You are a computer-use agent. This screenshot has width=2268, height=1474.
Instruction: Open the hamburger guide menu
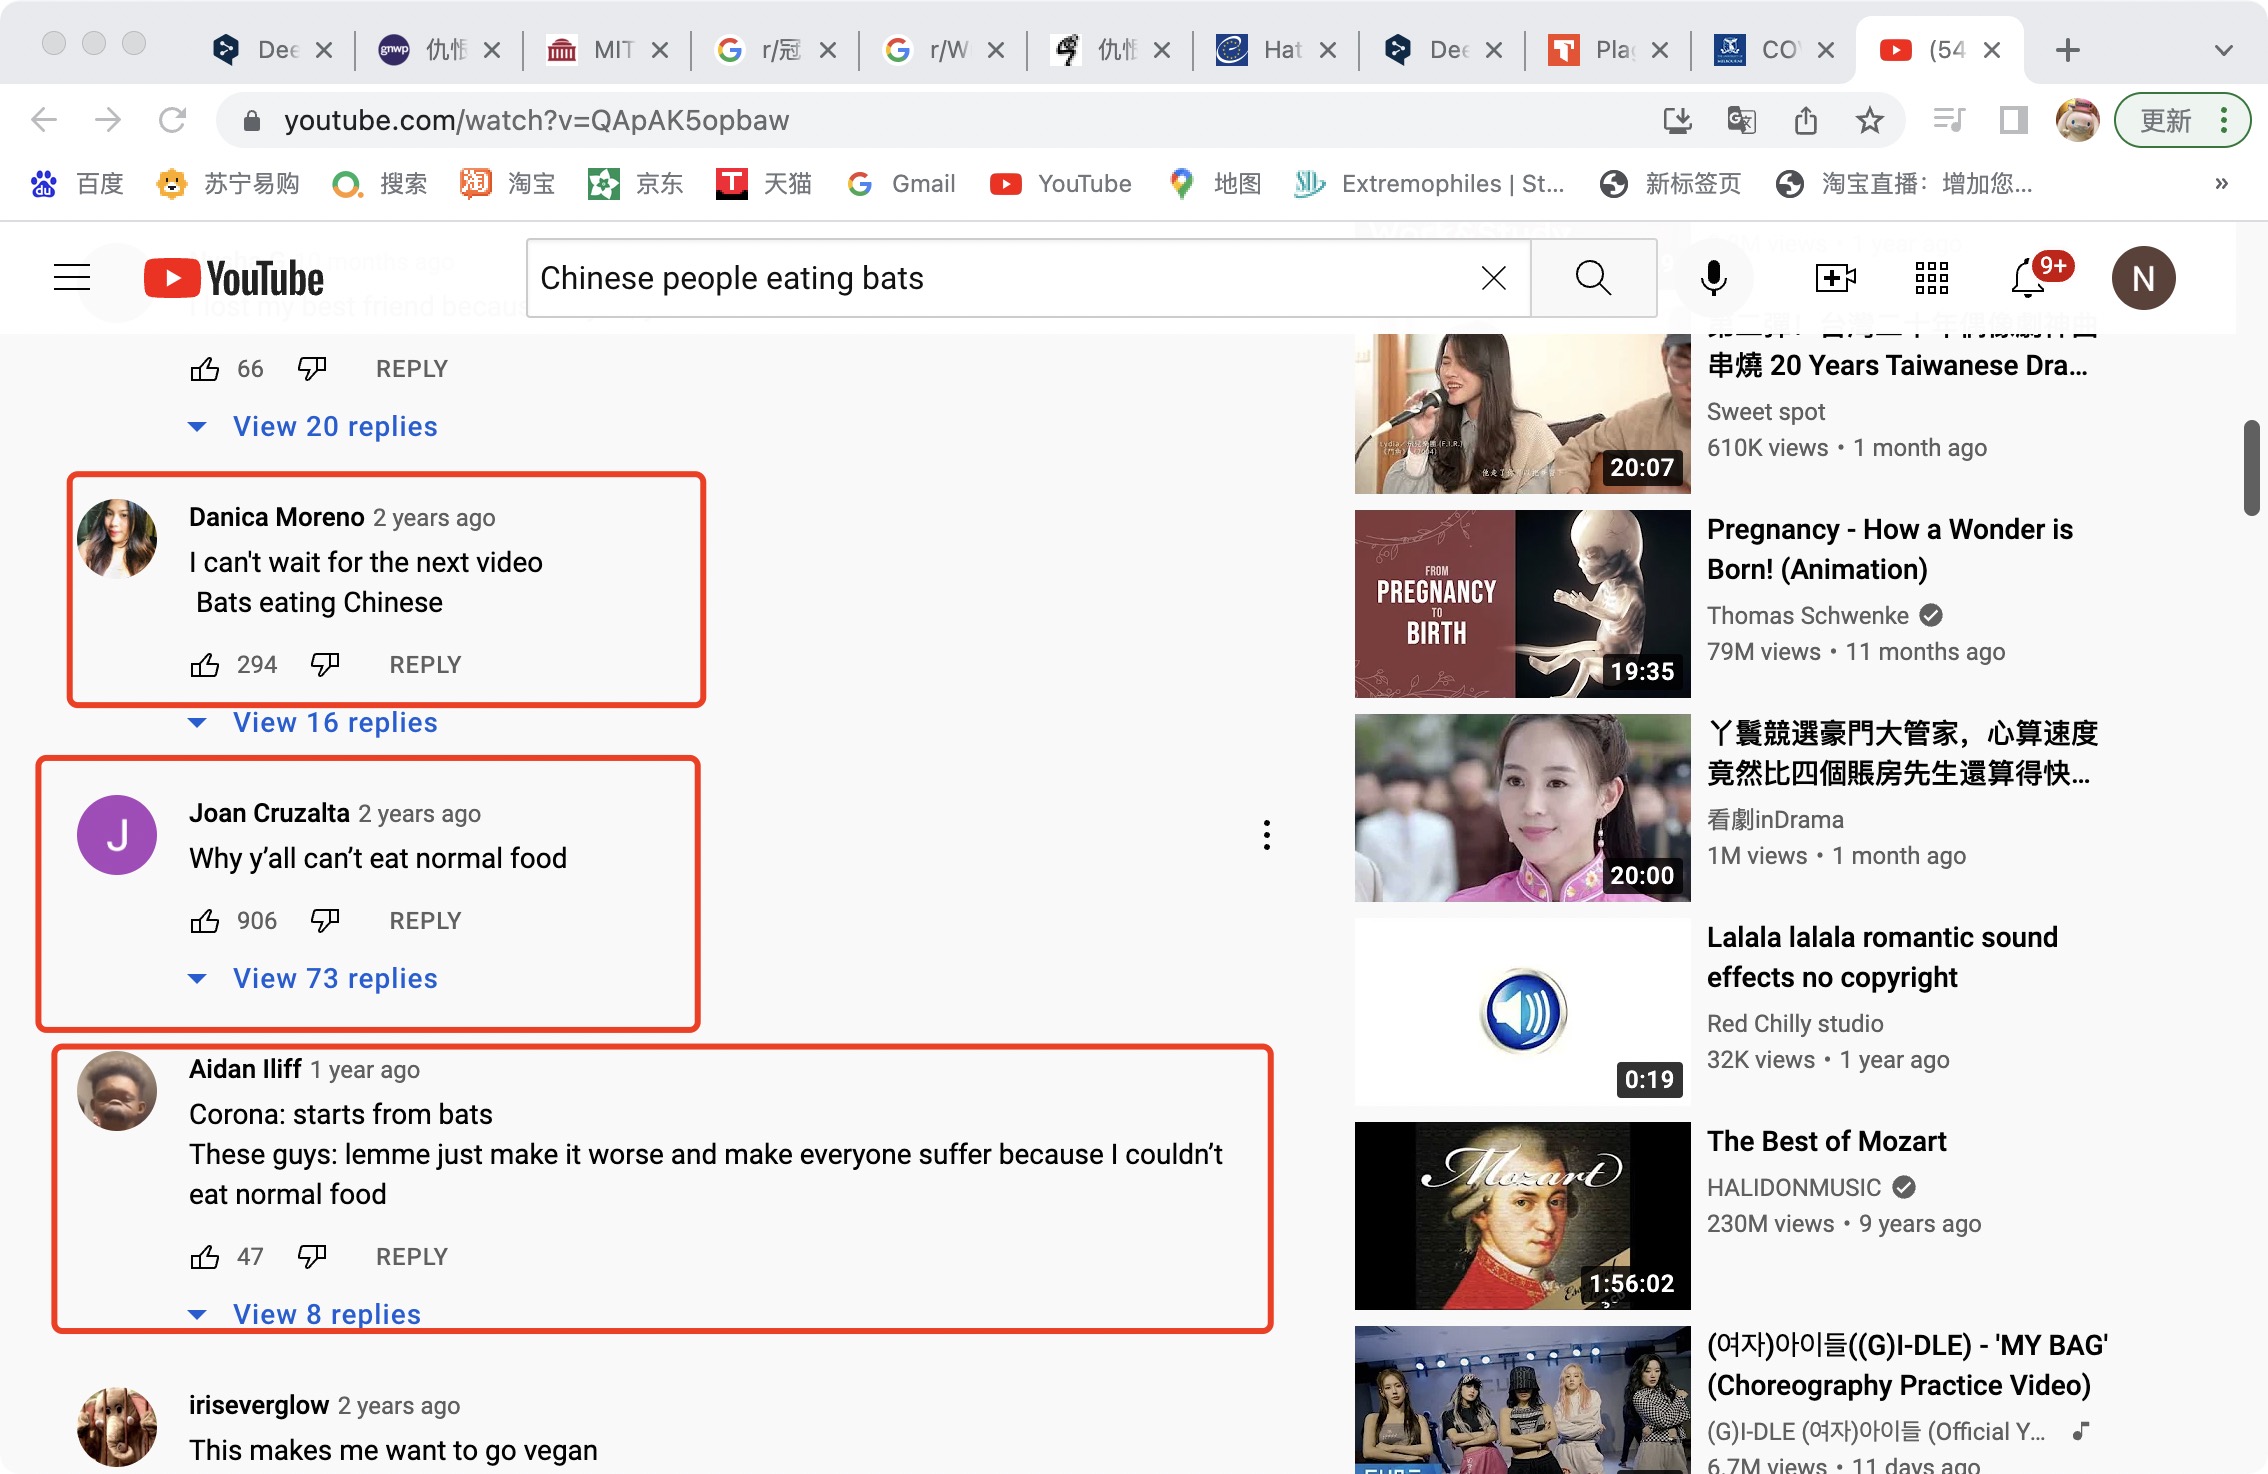72,278
